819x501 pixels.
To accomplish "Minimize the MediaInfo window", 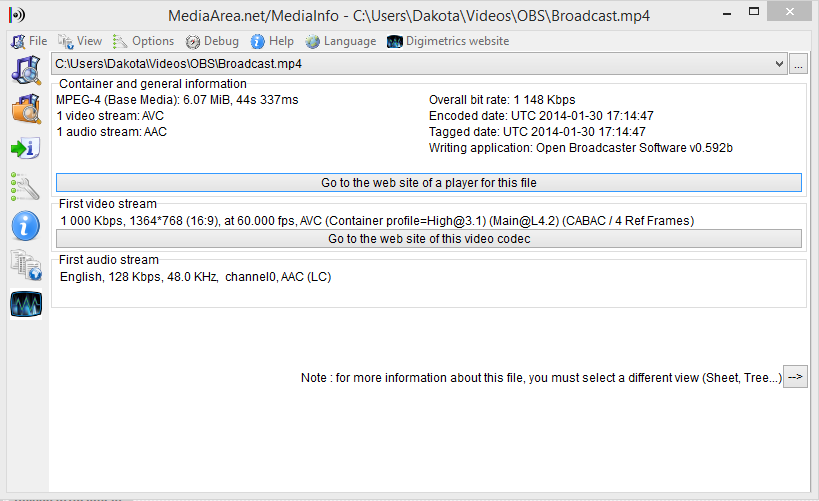I will [727, 13].
